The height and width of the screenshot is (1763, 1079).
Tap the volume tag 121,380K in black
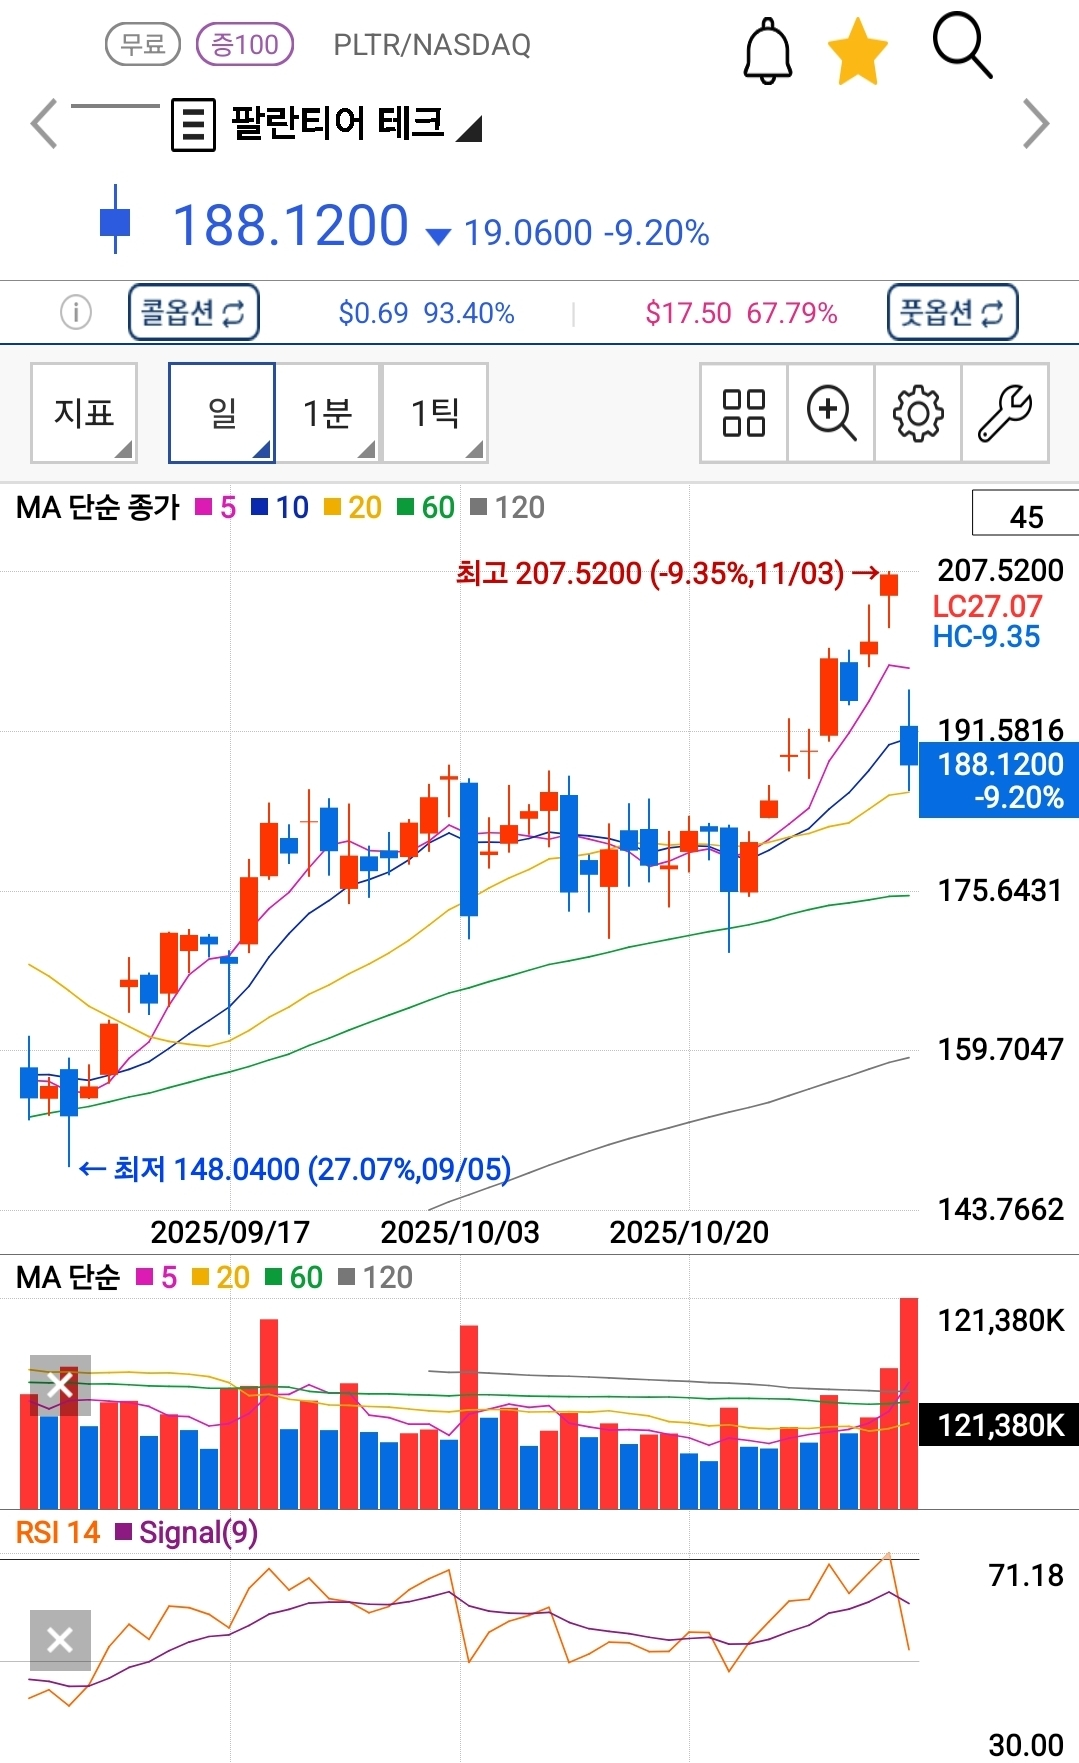pyautogui.click(x=999, y=1425)
